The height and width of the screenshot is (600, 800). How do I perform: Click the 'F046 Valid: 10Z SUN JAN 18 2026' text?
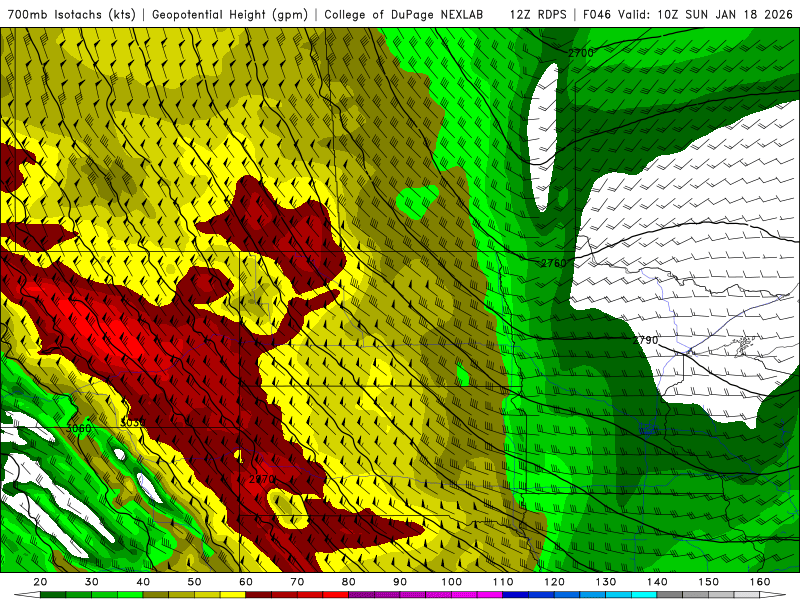point(687,14)
